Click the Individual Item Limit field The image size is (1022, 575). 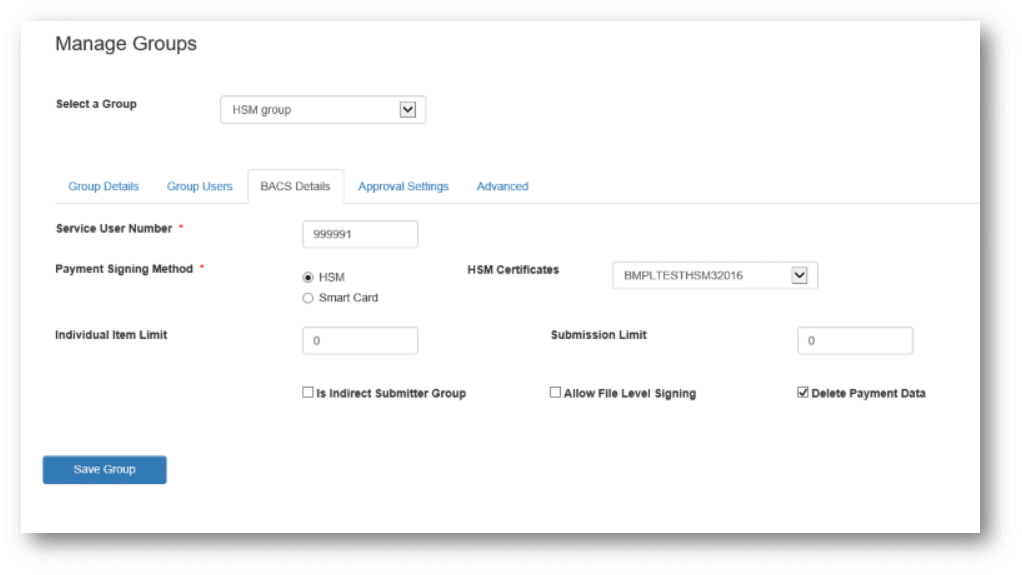tap(360, 340)
